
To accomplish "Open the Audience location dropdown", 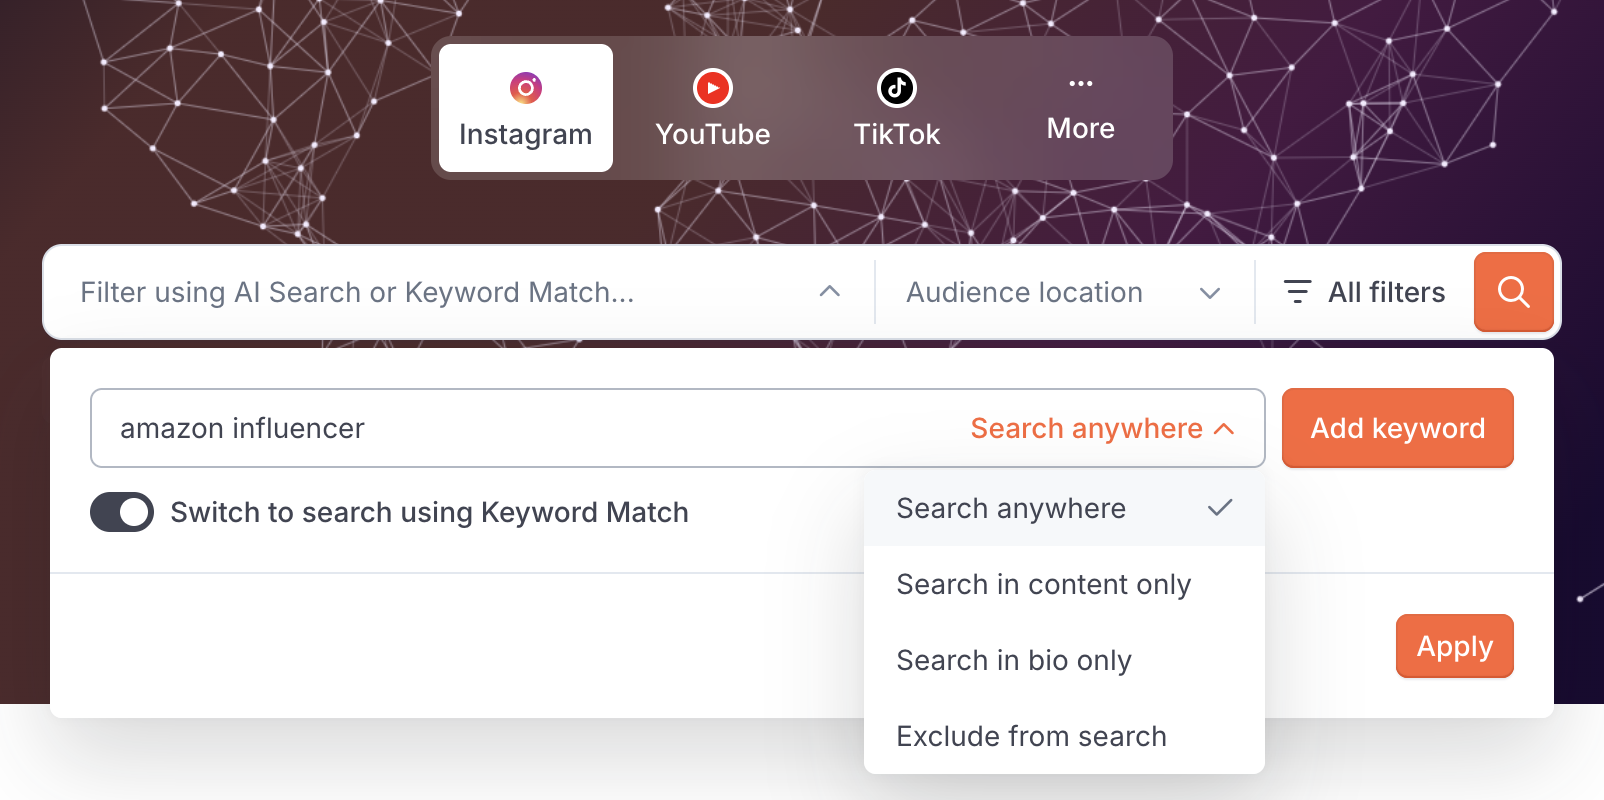I will click(x=1064, y=292).
